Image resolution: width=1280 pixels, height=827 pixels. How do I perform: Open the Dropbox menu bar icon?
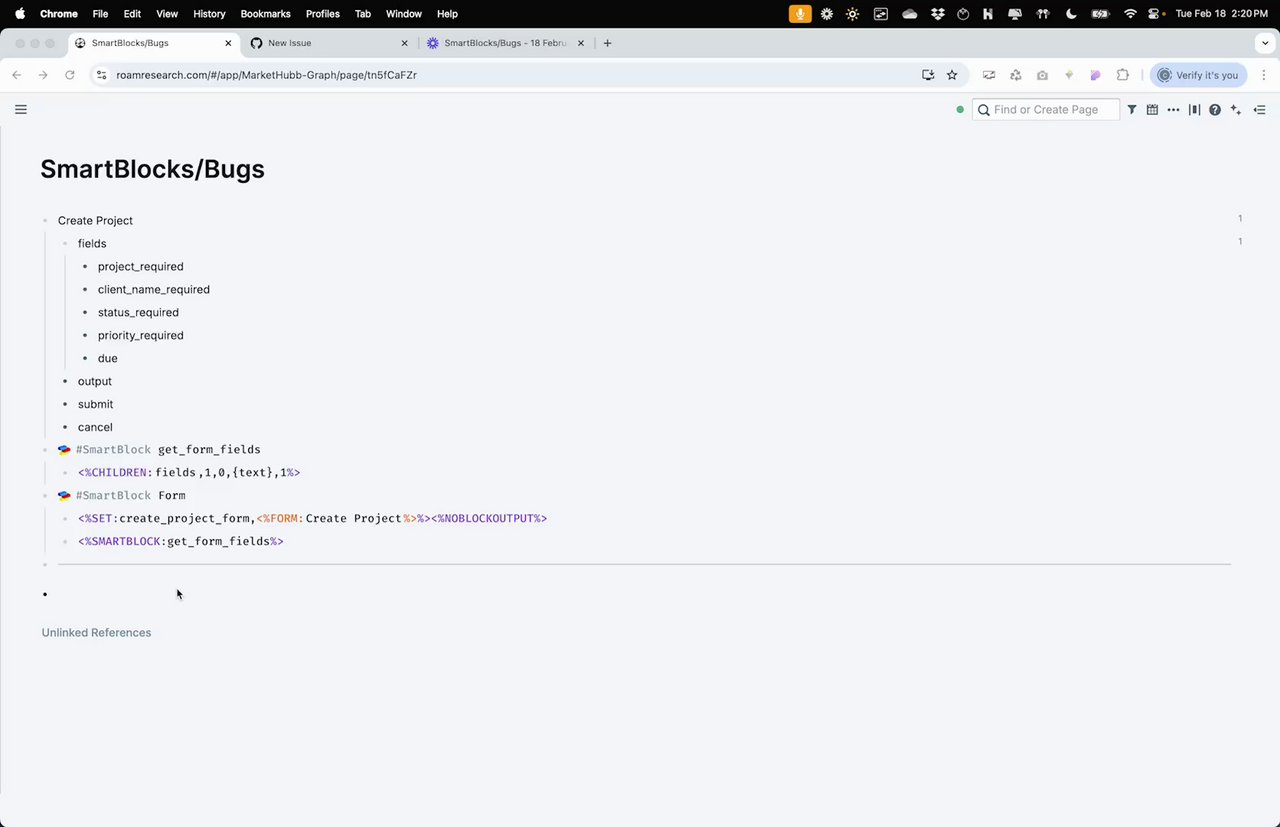pyautogui.click(x=937, y=14)
